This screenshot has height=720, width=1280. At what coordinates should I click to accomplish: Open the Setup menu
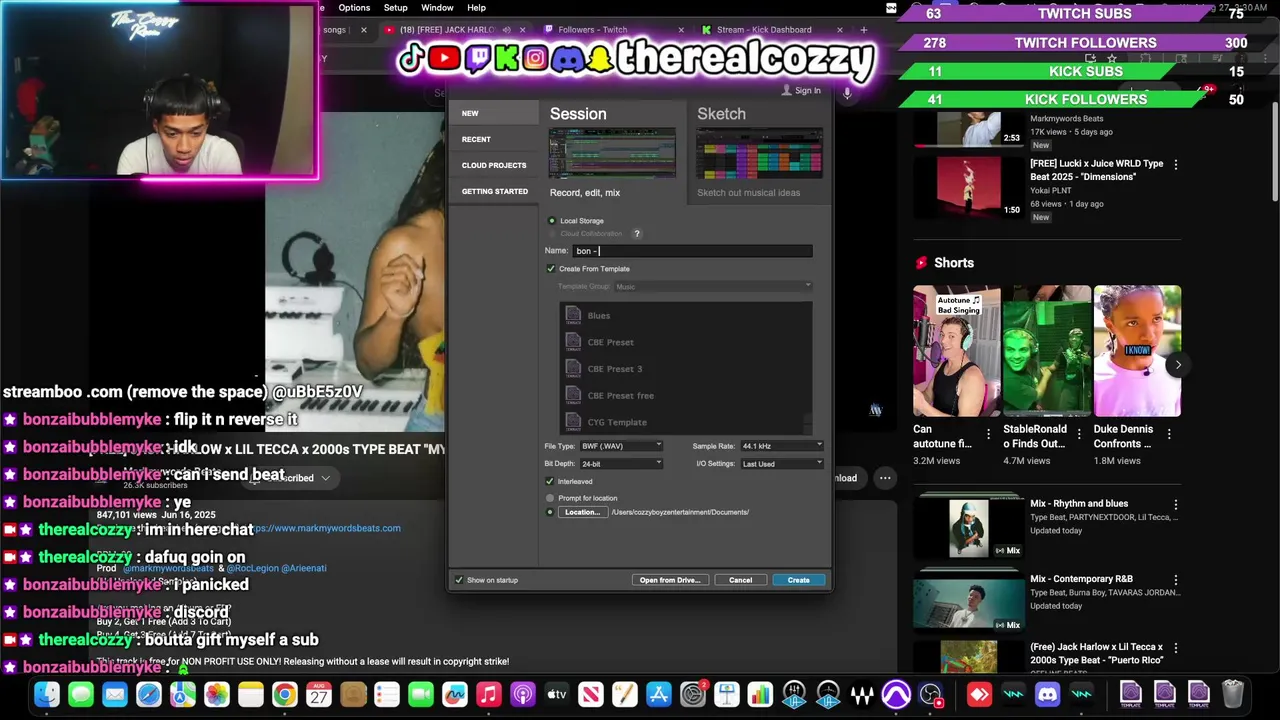click(x=396, y=8)
